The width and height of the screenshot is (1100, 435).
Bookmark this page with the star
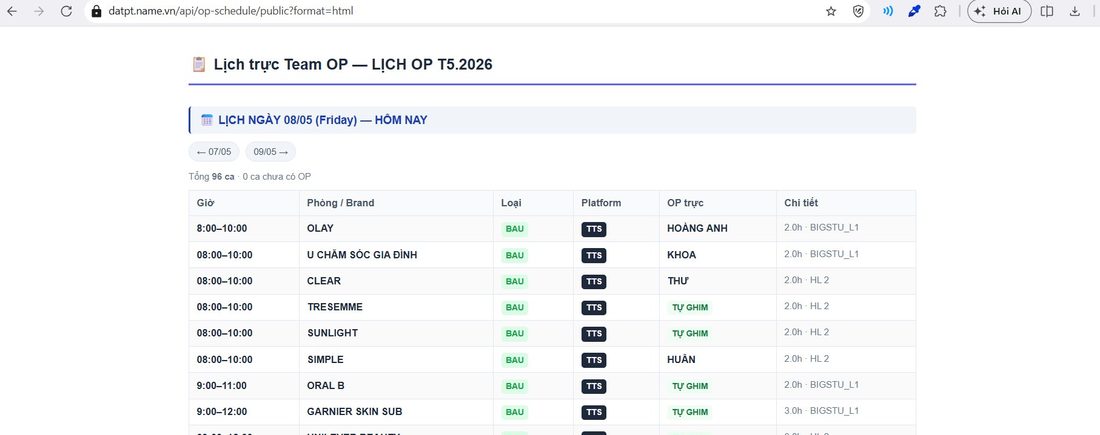point(831,11)
